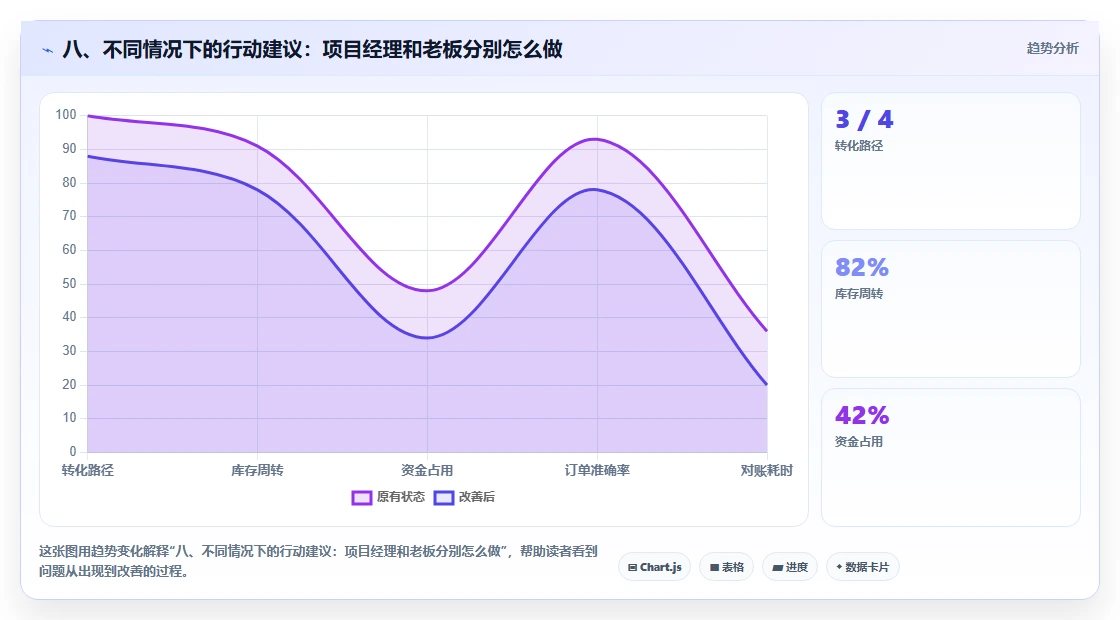Screen dimensions: 1120x620
Task: Click the 订单准确率 x-axis label
Action: [x=597, y=470]
